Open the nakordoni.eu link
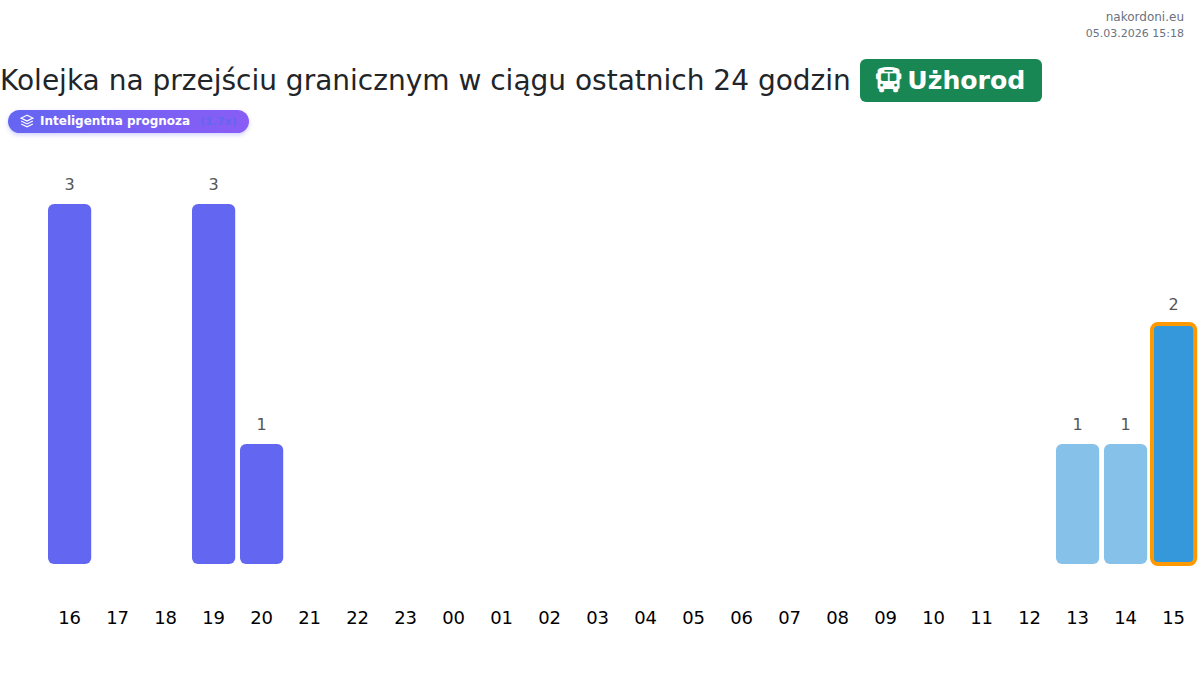 pos(1144,16)
